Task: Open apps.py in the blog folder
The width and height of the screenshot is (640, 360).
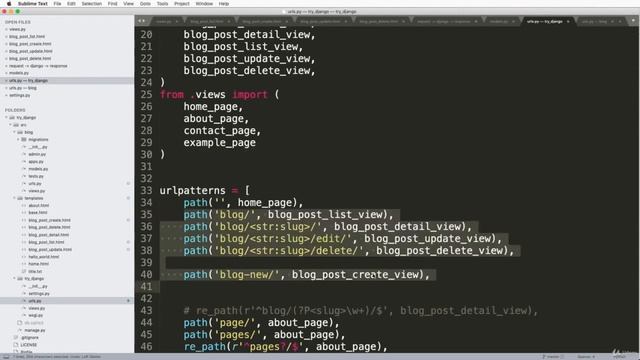Action: [36, 162]
